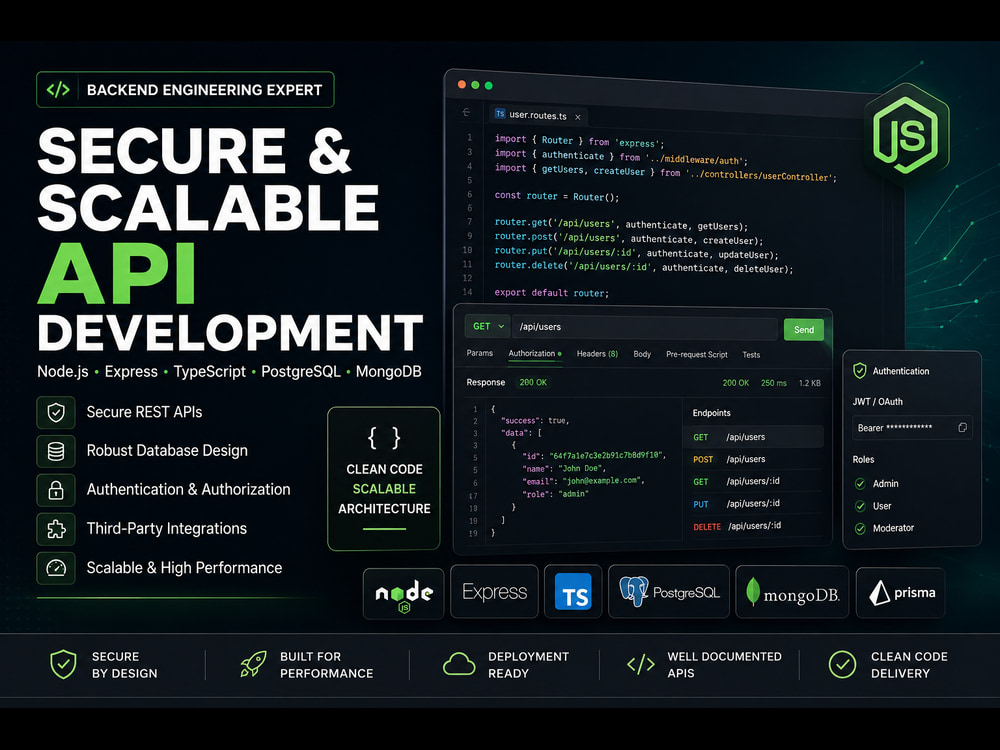The image size is (1000, 750).
Task: Click the cloud icon beside Deployment Ready
Action: (459, 664)
